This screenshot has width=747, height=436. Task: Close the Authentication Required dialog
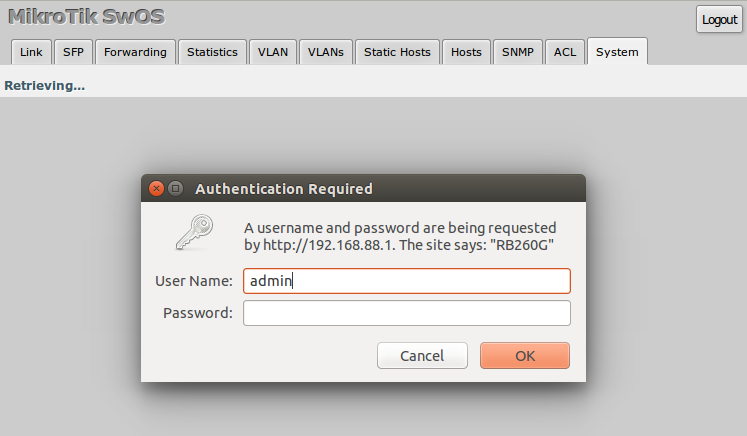click(x=156, y=189)
